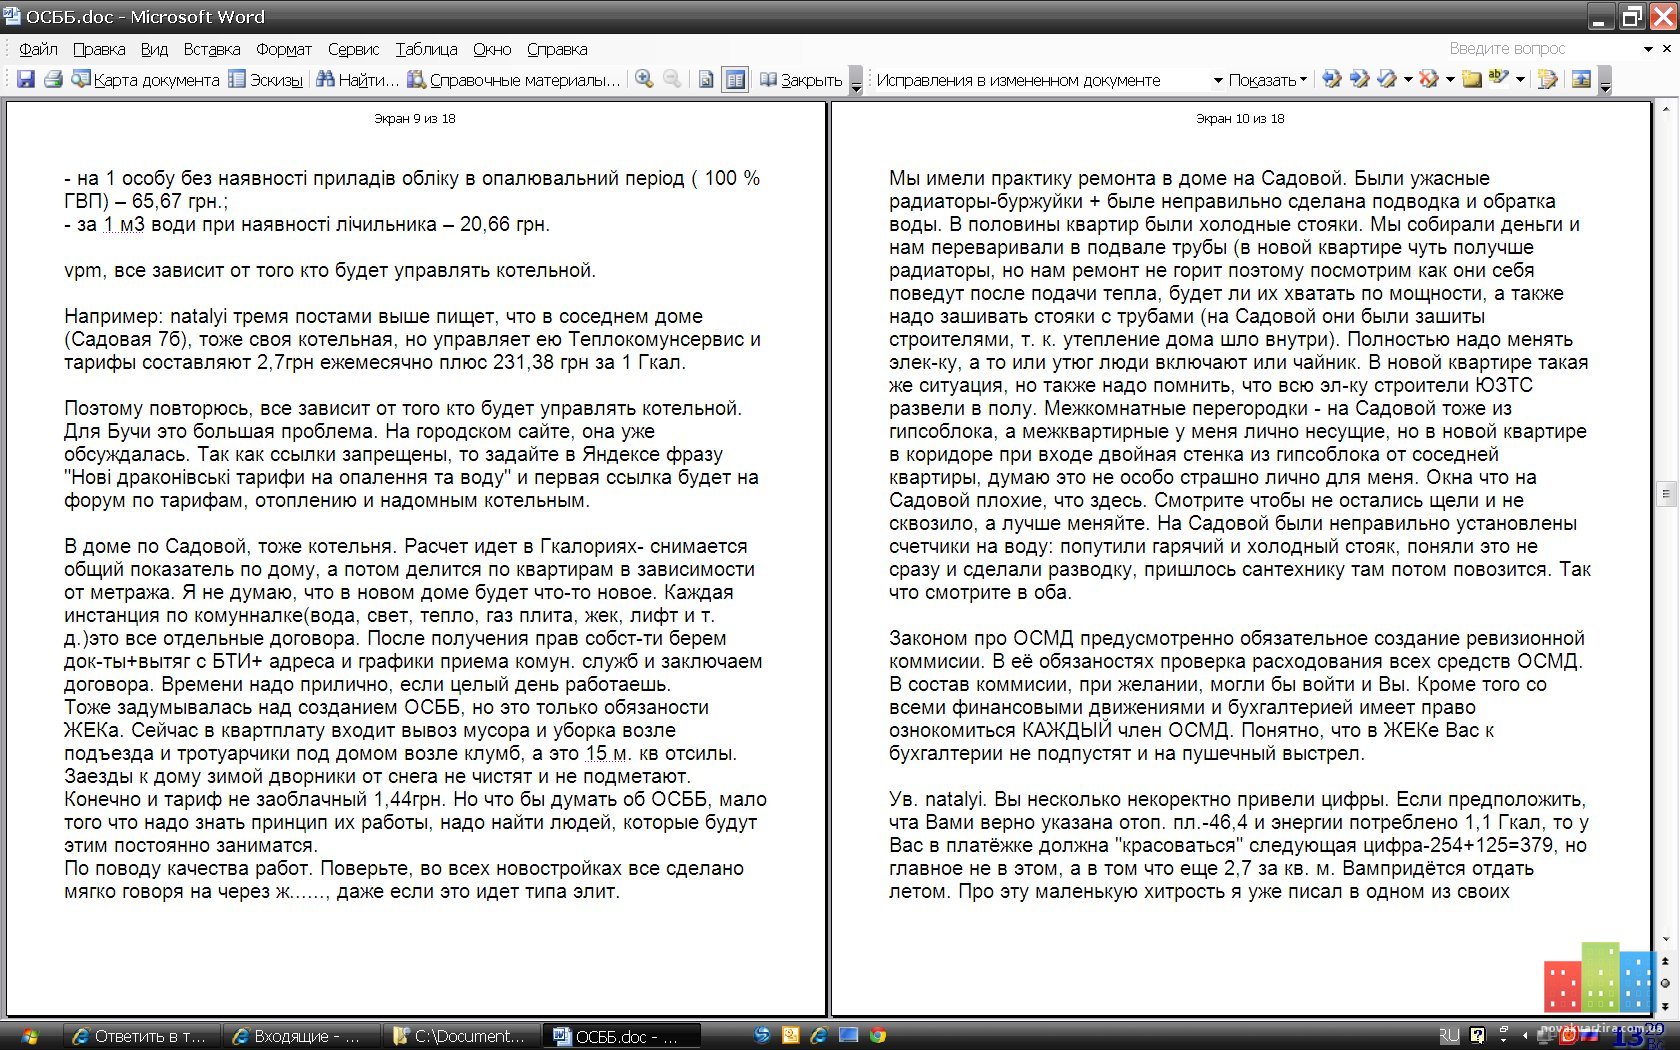
Task: Decrease text size with zoom-out magnifier
Action: pyautogui.click(x=672, y=79)
